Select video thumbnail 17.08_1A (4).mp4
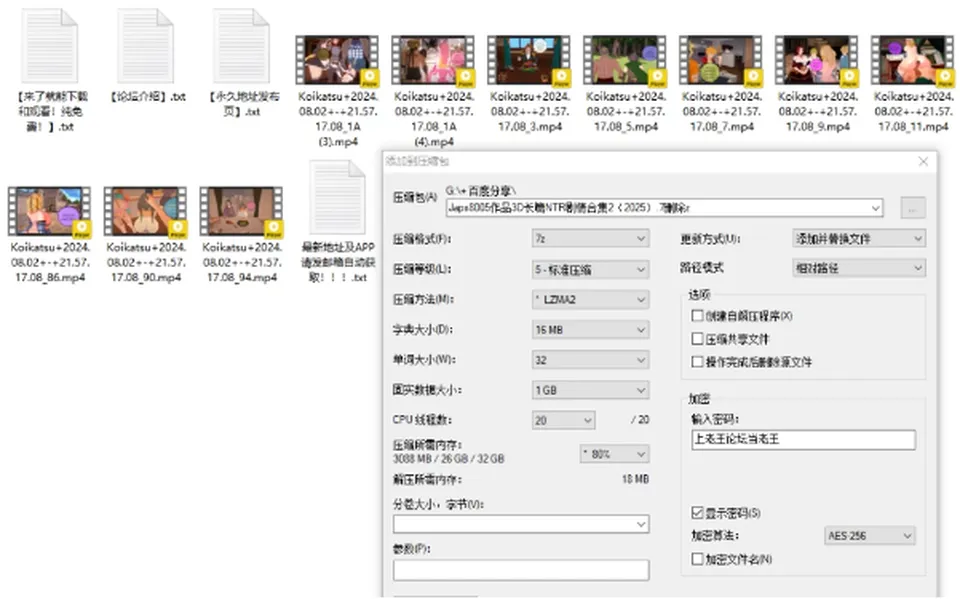Viewport: 960px width, 599px height. 433,59
